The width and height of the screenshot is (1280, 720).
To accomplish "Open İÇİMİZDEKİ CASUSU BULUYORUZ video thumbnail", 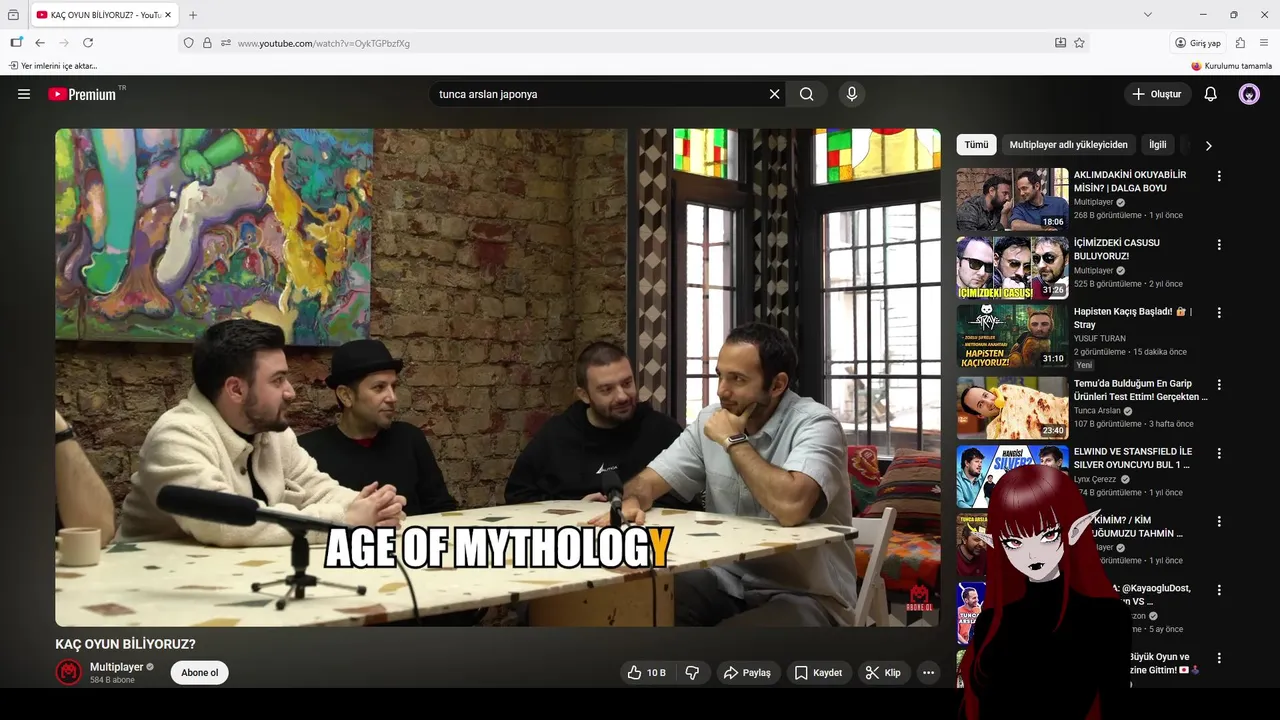I will [x=1012, y=267].
